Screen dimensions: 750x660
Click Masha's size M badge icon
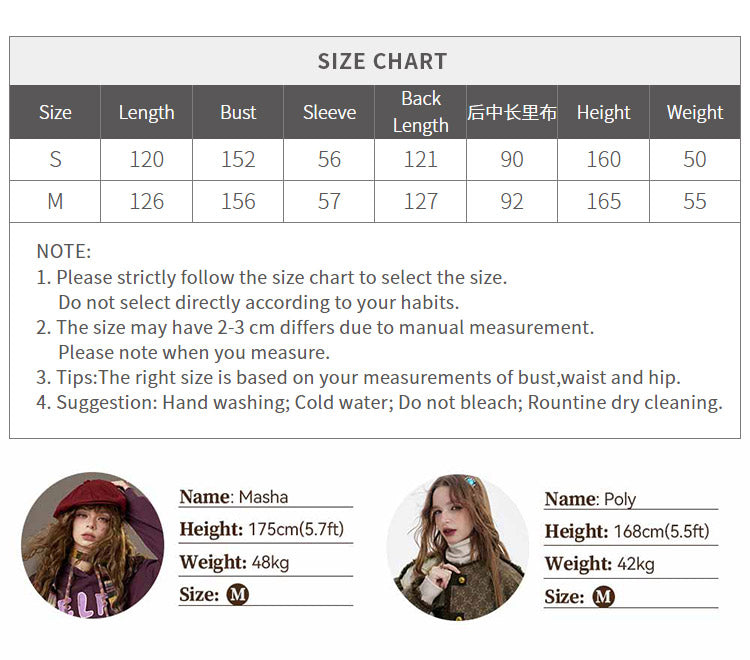pos(238,594)
